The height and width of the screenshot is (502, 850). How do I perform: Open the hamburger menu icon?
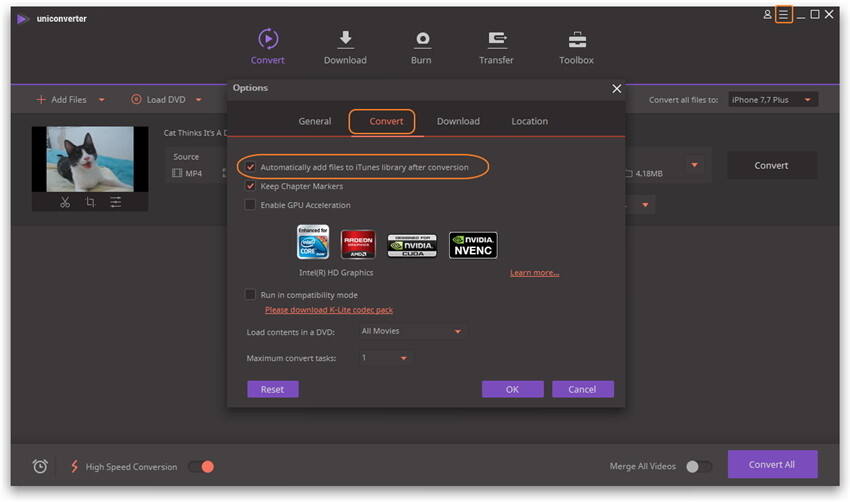(x=783, y=15)
